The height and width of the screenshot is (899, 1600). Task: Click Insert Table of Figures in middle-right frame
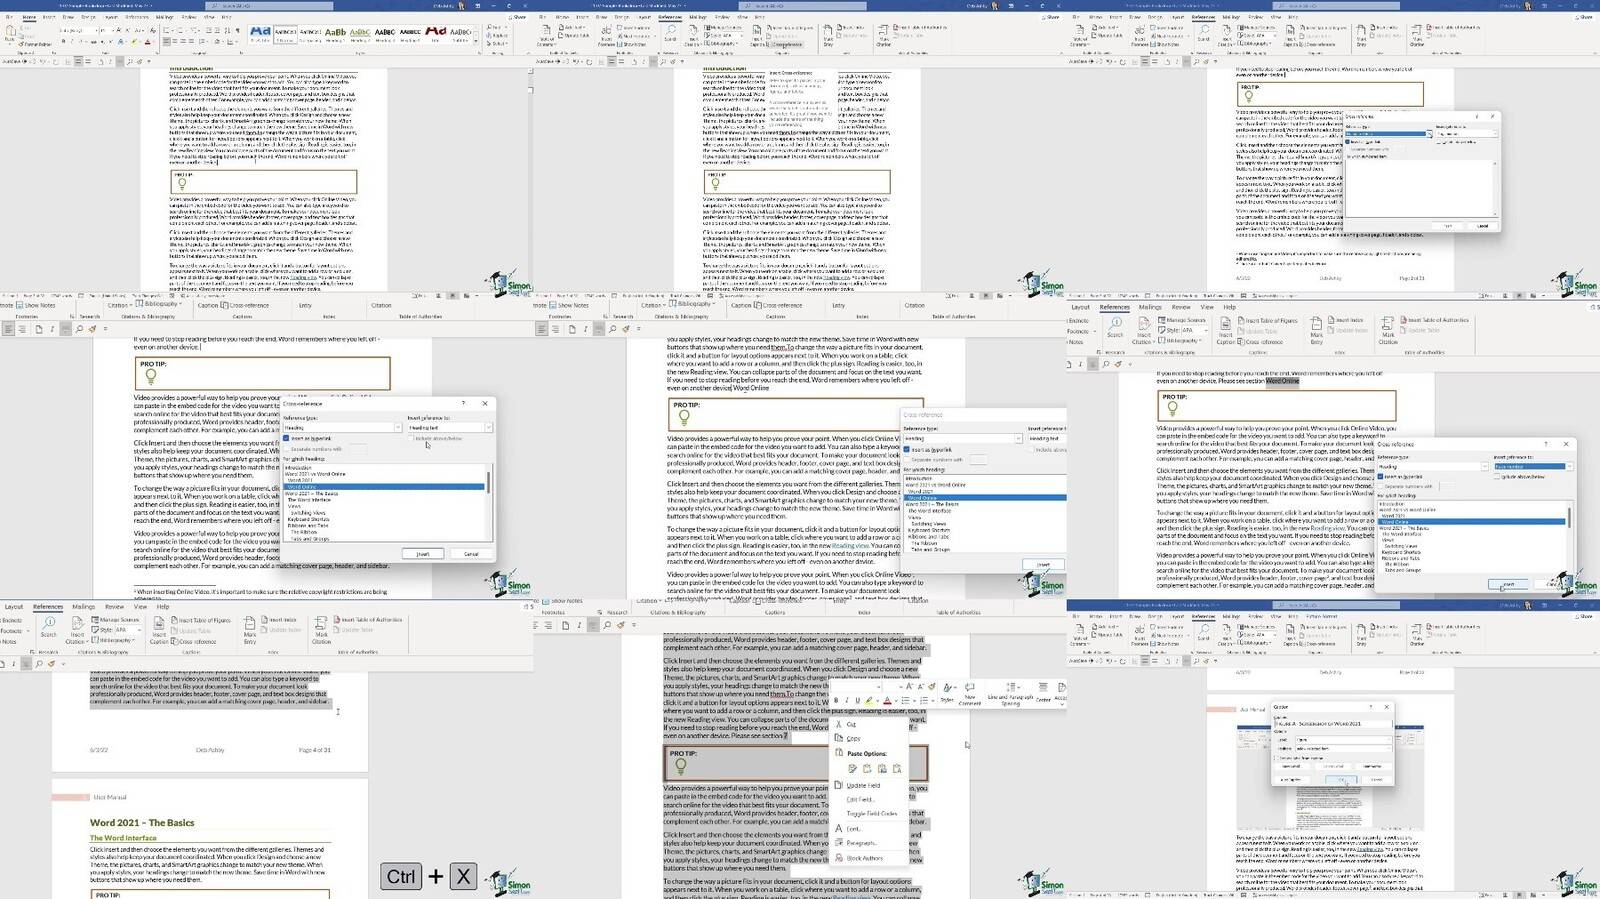click(1267, 320)
